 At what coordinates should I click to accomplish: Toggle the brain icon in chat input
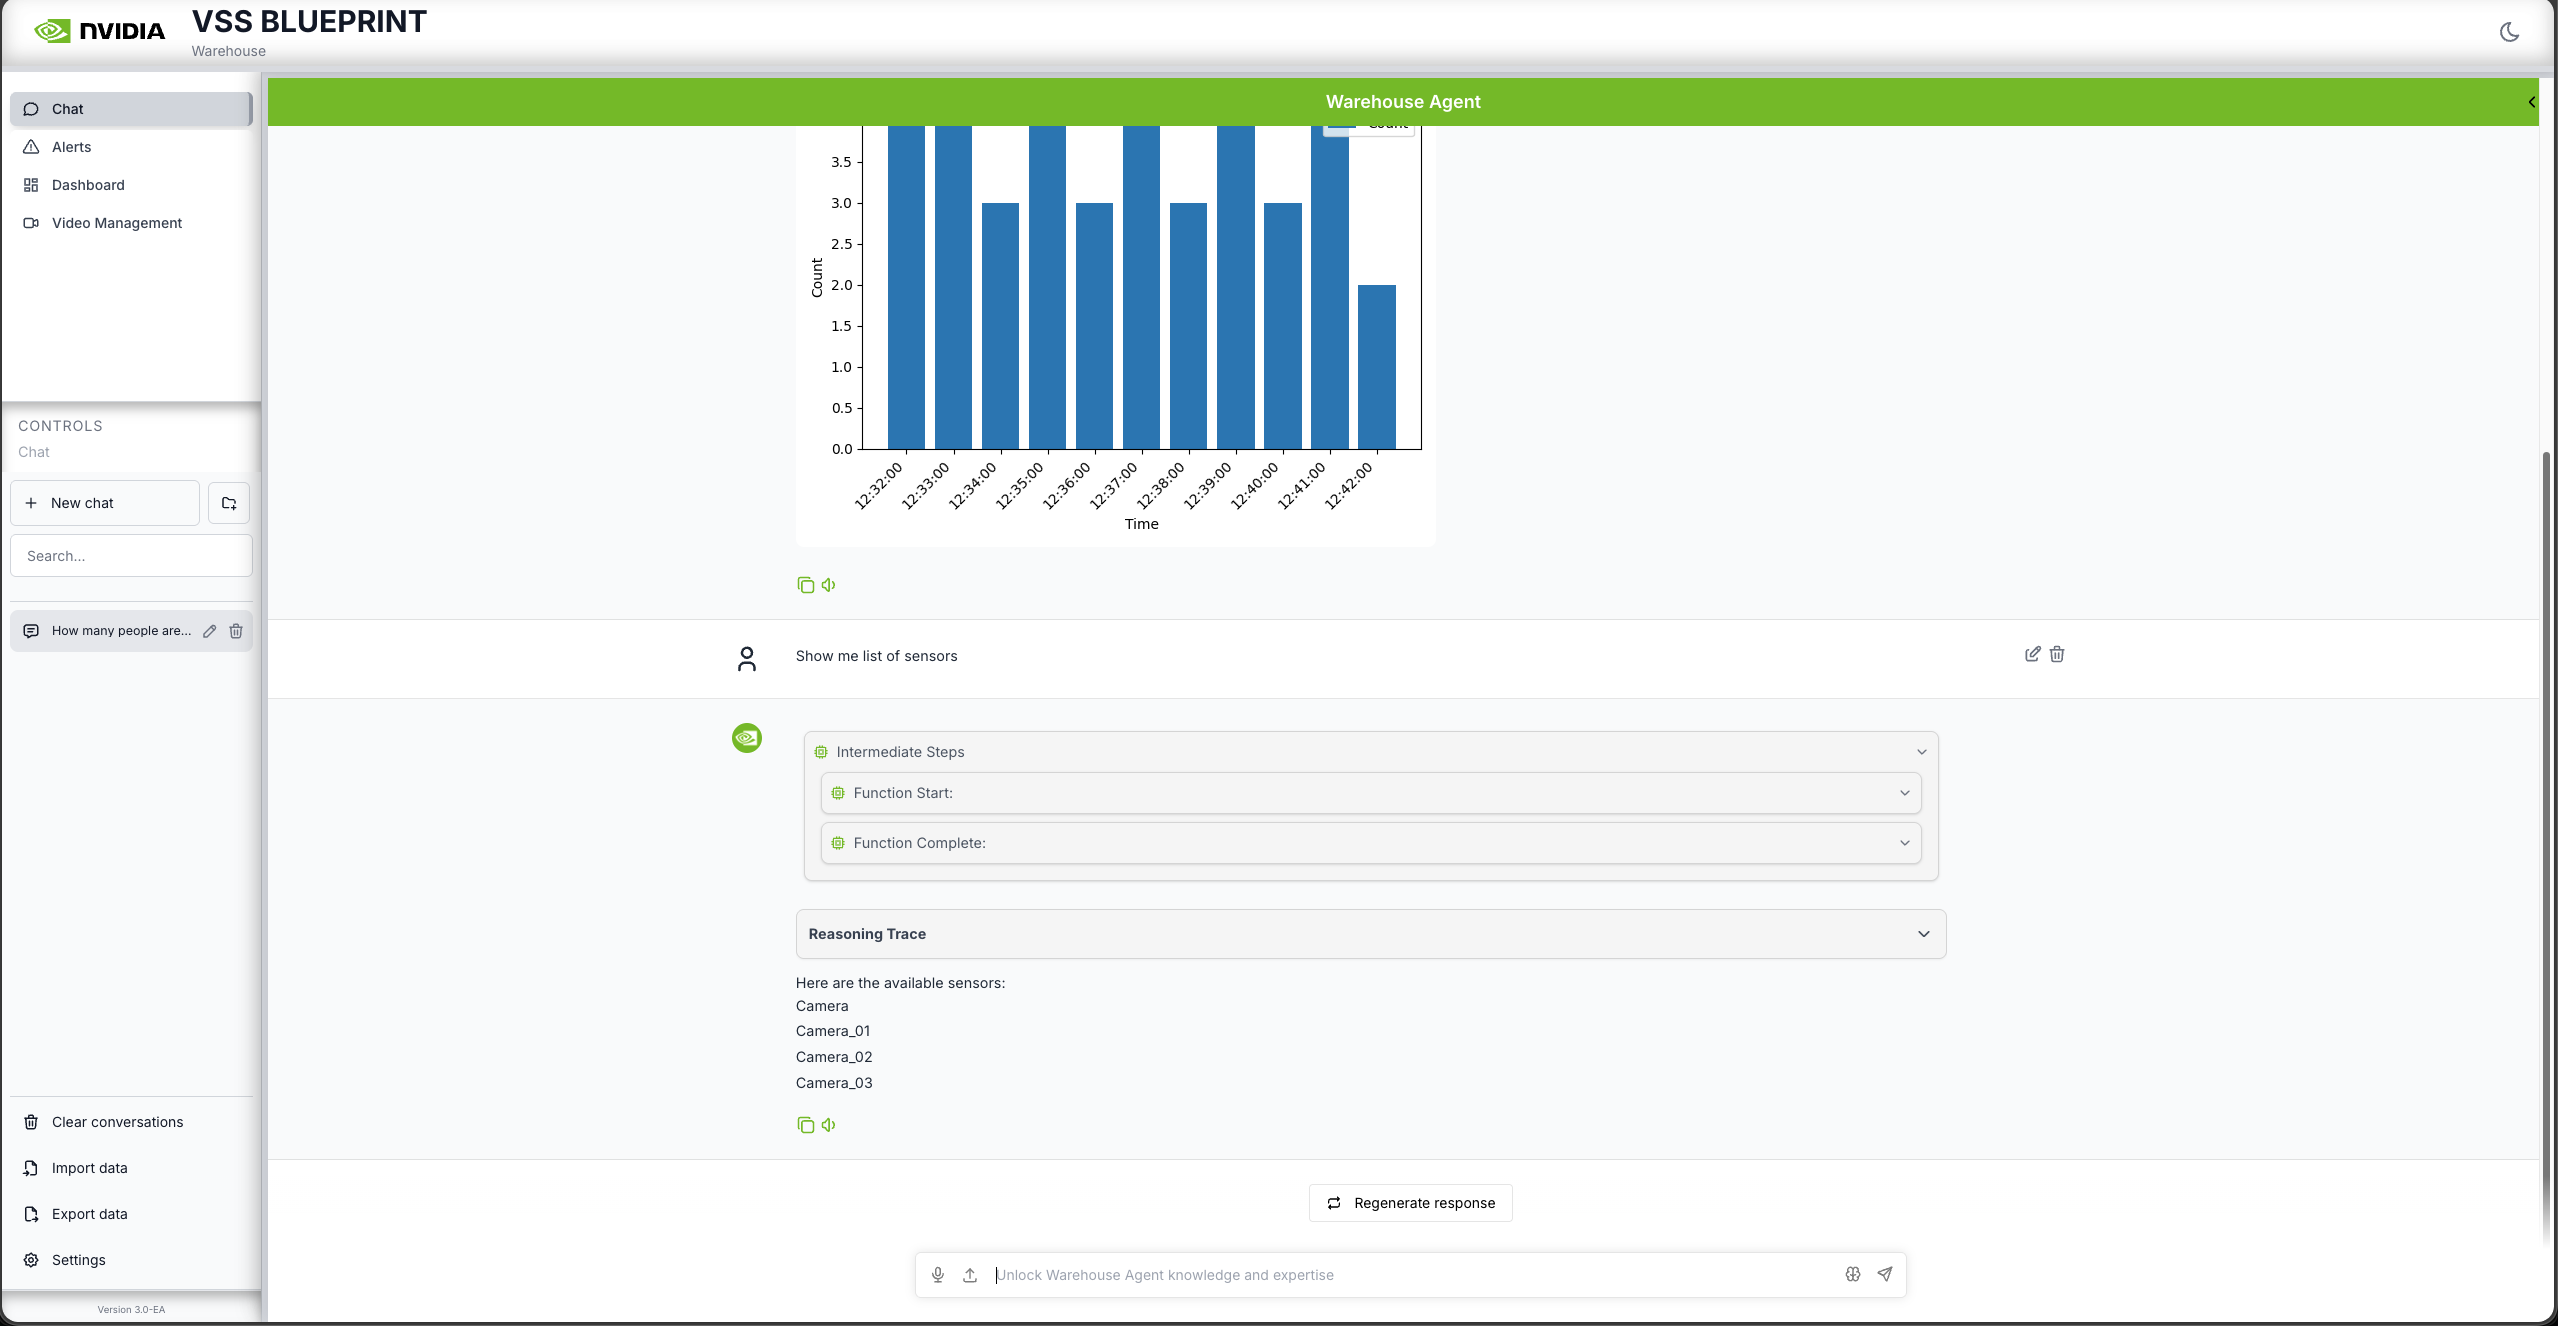[x=1853, y=1274]
